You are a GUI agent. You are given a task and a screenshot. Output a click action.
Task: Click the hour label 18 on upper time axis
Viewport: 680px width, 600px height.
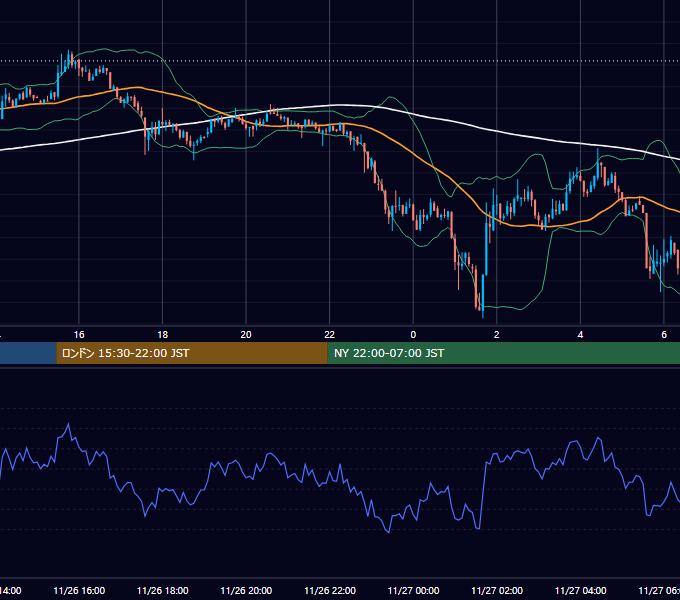click(163, 335)
